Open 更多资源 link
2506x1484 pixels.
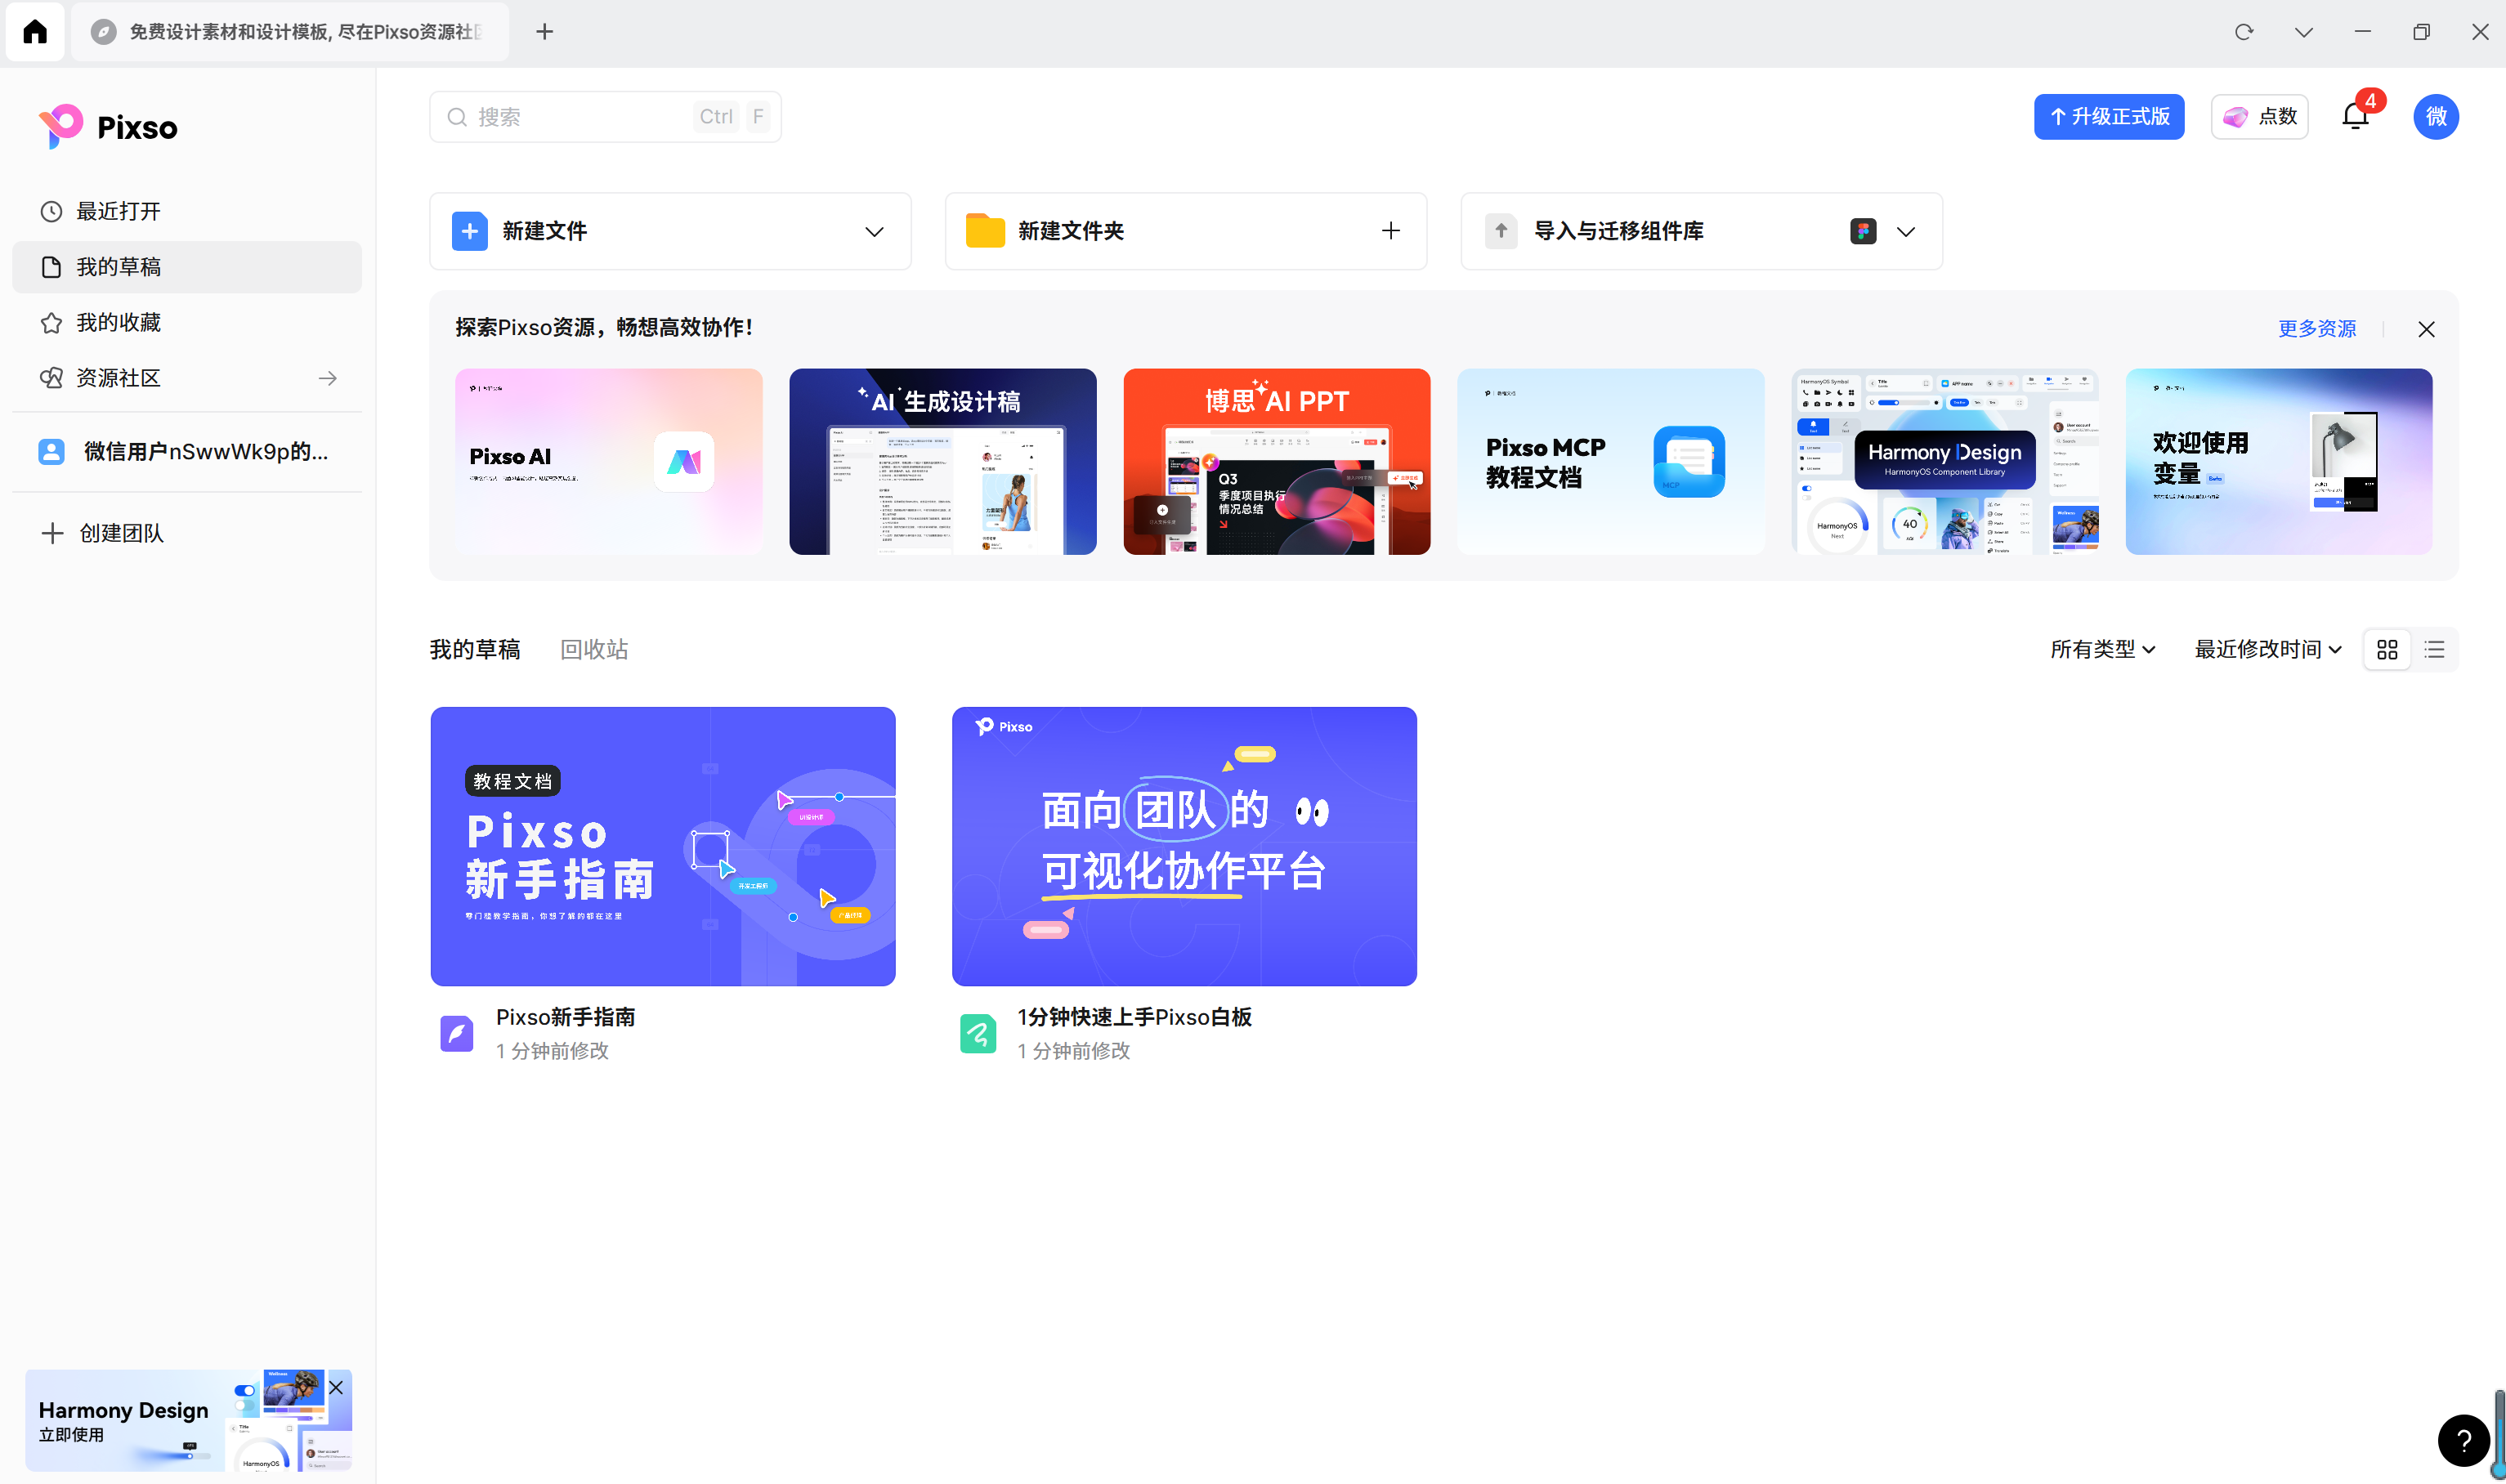pyautogui.click(x=2316, y=328)
